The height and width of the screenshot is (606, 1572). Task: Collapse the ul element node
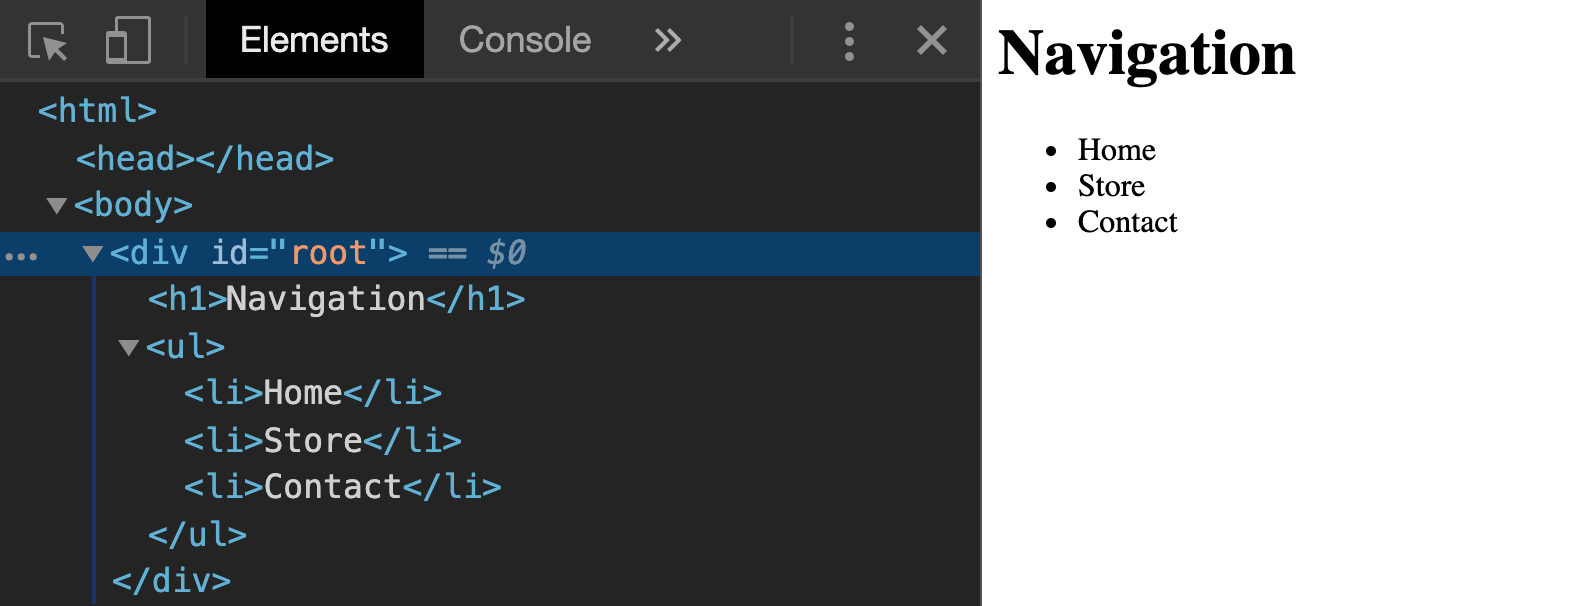(x=128, y=346)
